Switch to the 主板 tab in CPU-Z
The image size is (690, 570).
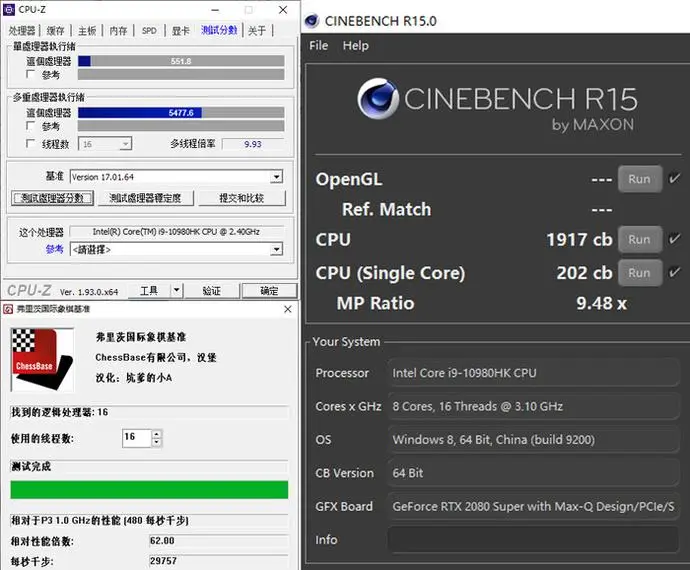pyautogui.click(x=87, y=30)
